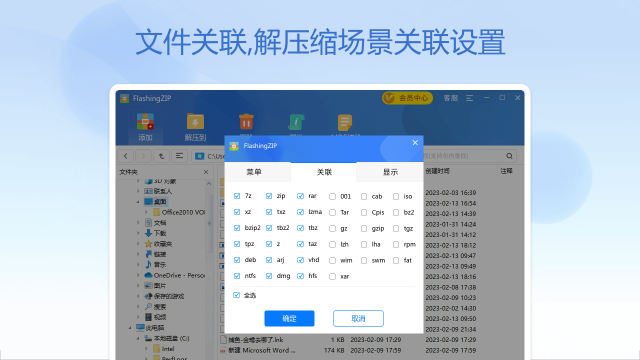Screen dimensions: 640x360
Task: Expand the 下载 tree node
Action: coord(138,233)
